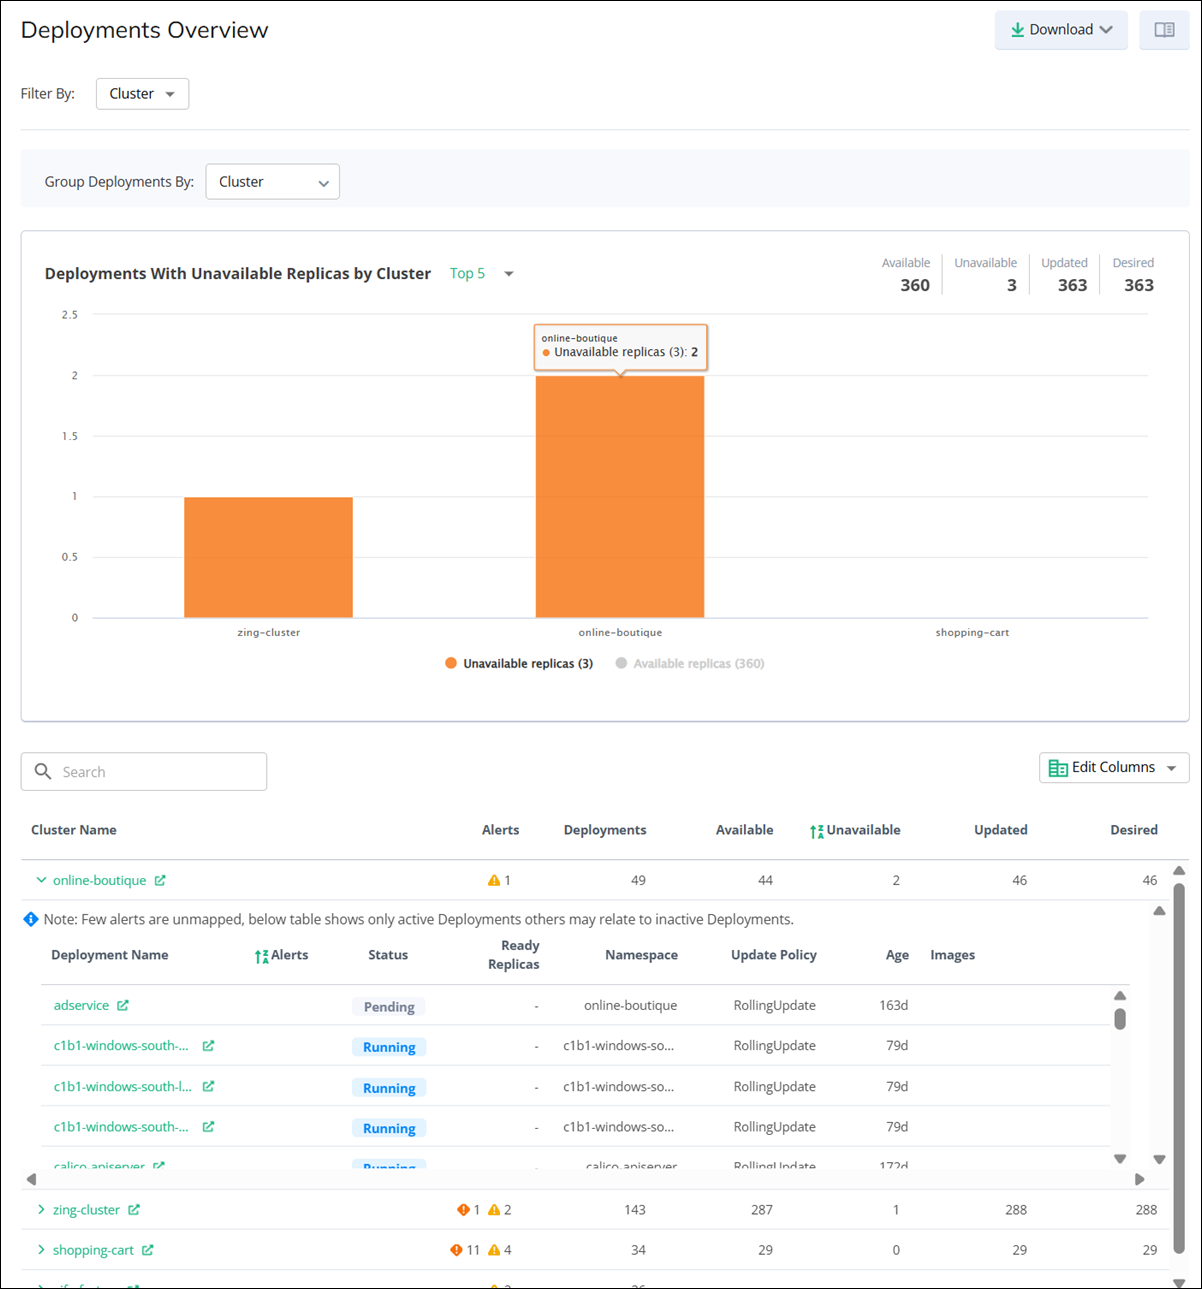This screenshot has width=1202, height=1289.
Task: Open the Edit Columns menu
Action: click(x=1113, y=768)
